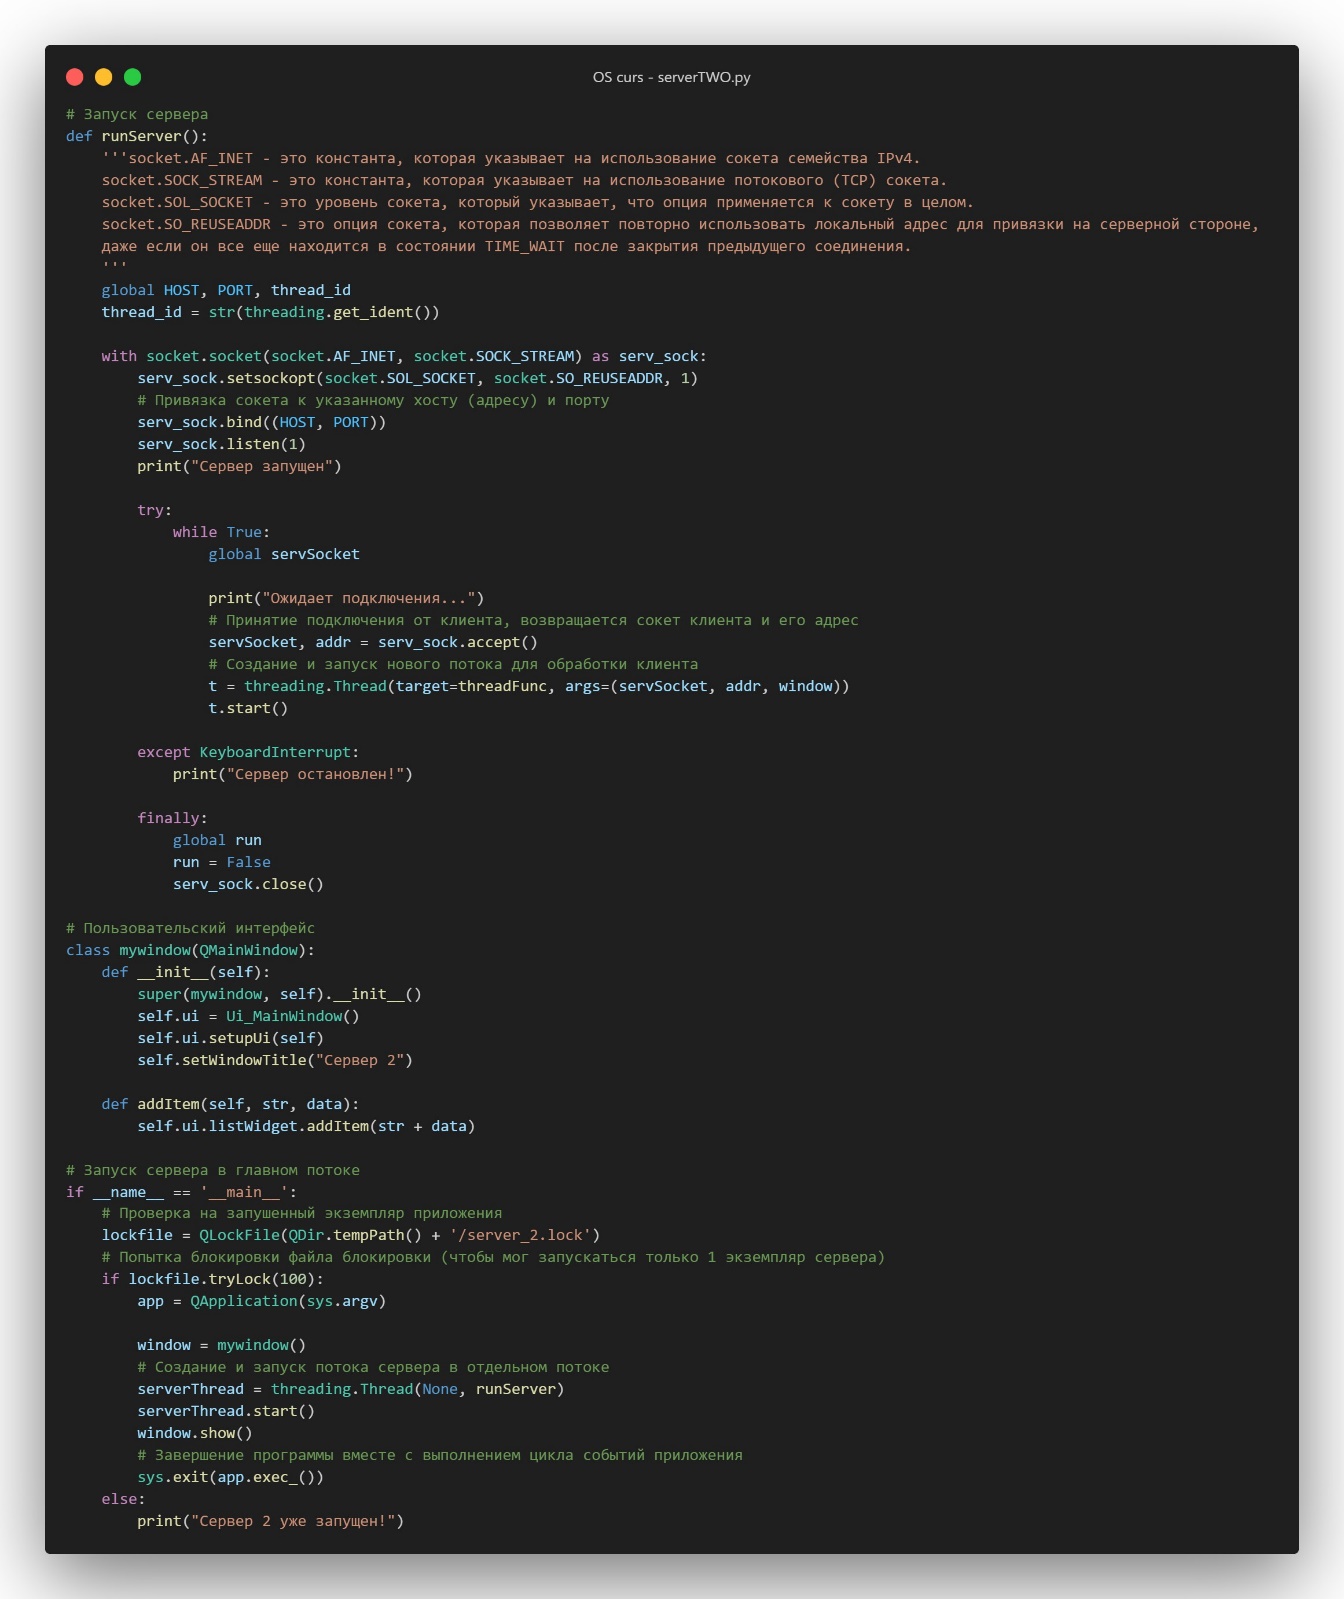The image size is (1344, 1599).
Task: Click the docstring line starting 'socket.SOCK_STREAM'
Action: [x=524, y=180]
